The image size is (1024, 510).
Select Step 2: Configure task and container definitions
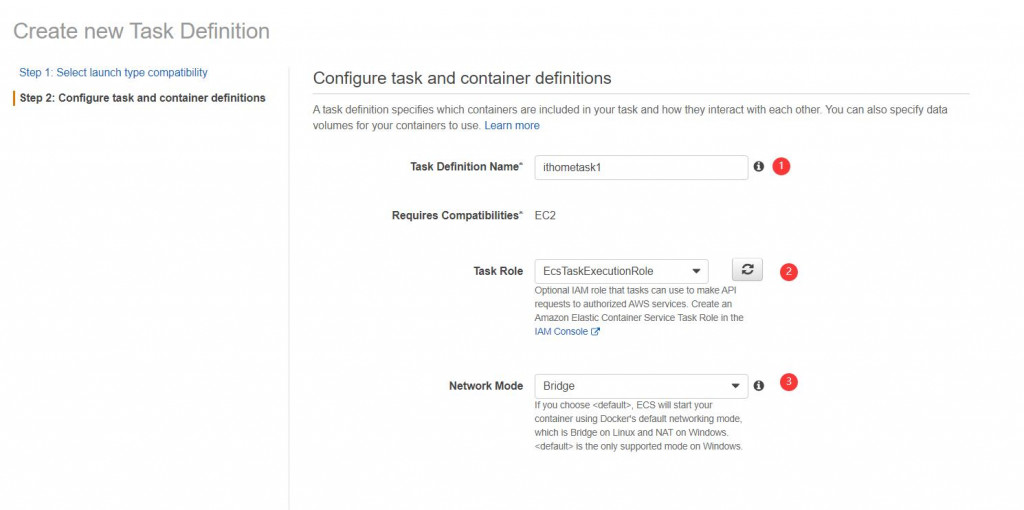pos(142,98)
